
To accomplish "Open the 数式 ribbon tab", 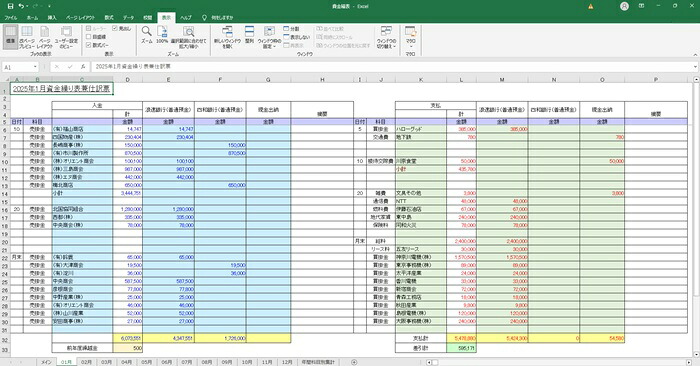I will [109, 17].
